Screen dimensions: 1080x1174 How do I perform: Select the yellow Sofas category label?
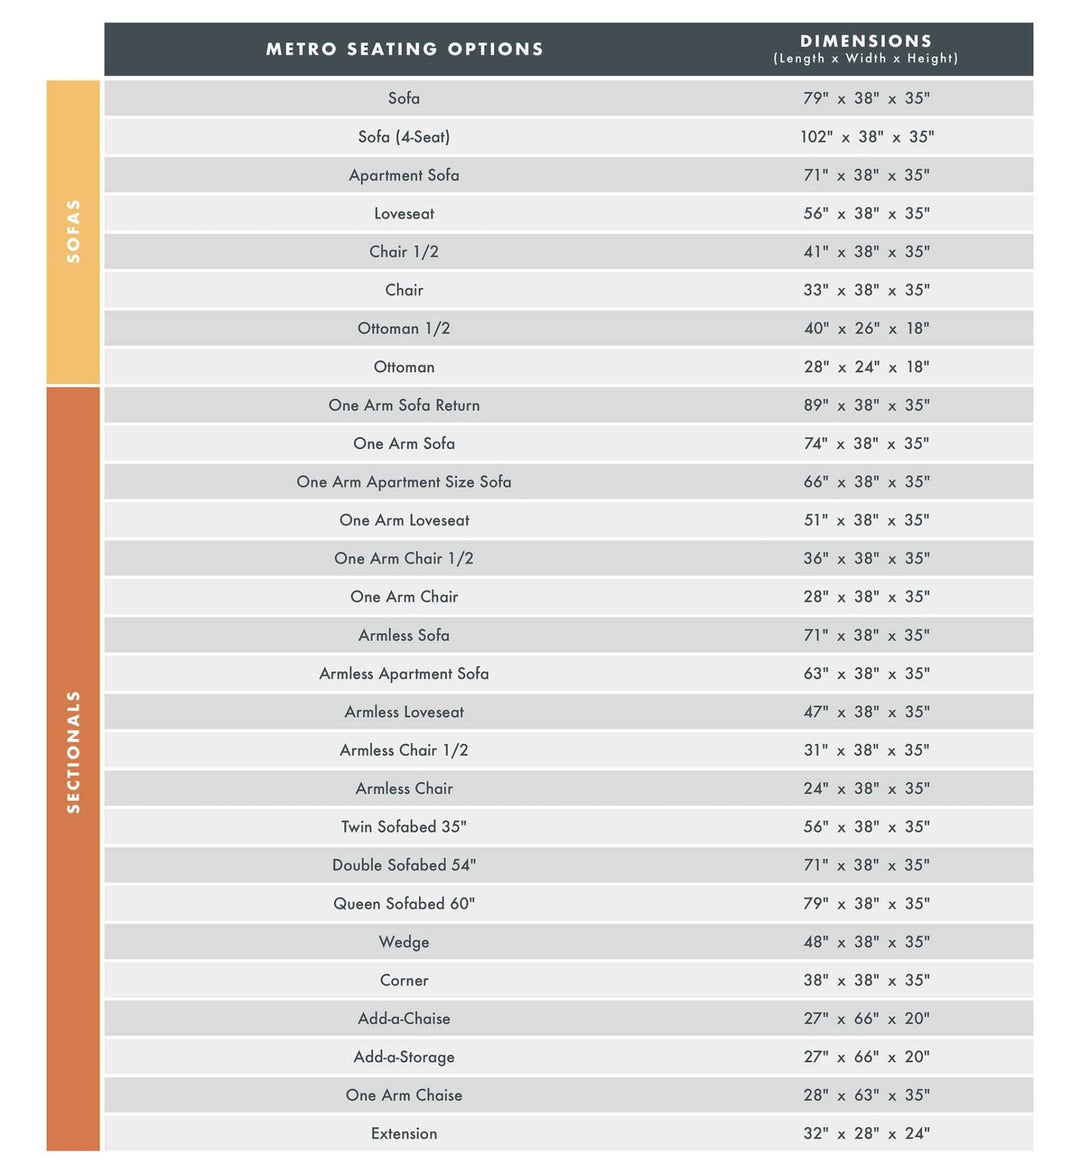[x=73, y=231]
